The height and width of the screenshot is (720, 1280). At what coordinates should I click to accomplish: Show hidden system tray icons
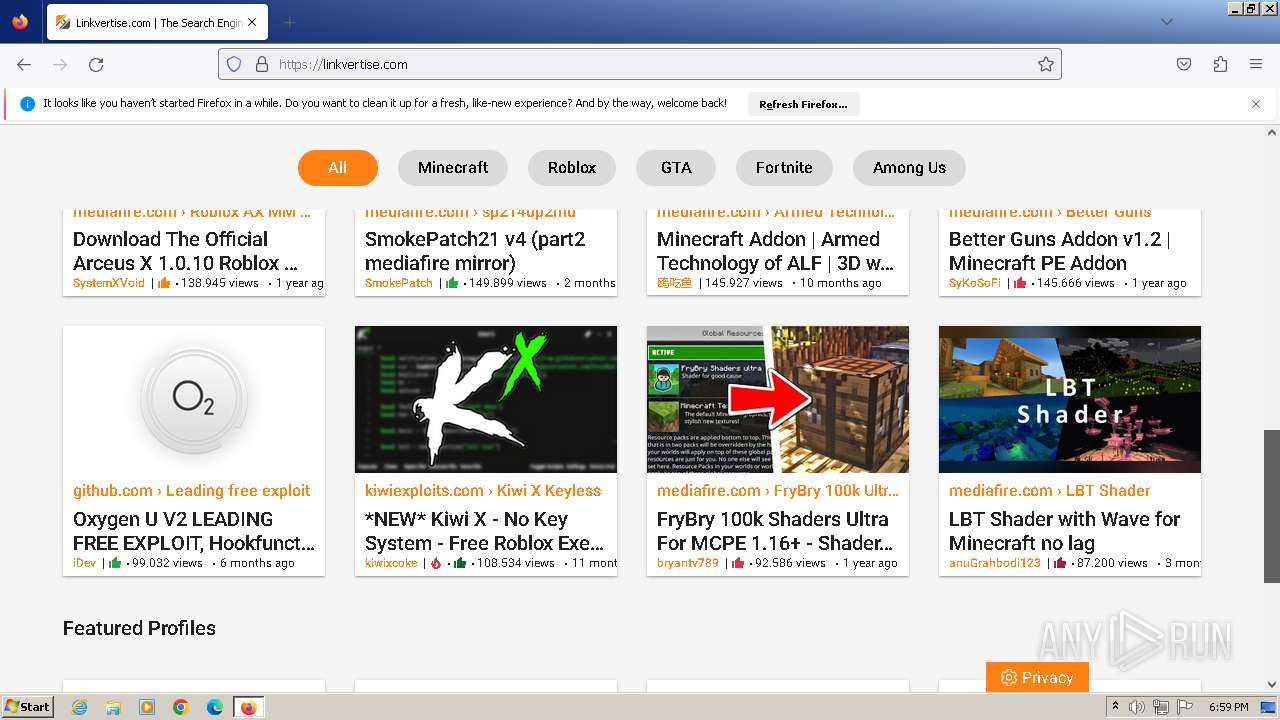coord(1115,707)
